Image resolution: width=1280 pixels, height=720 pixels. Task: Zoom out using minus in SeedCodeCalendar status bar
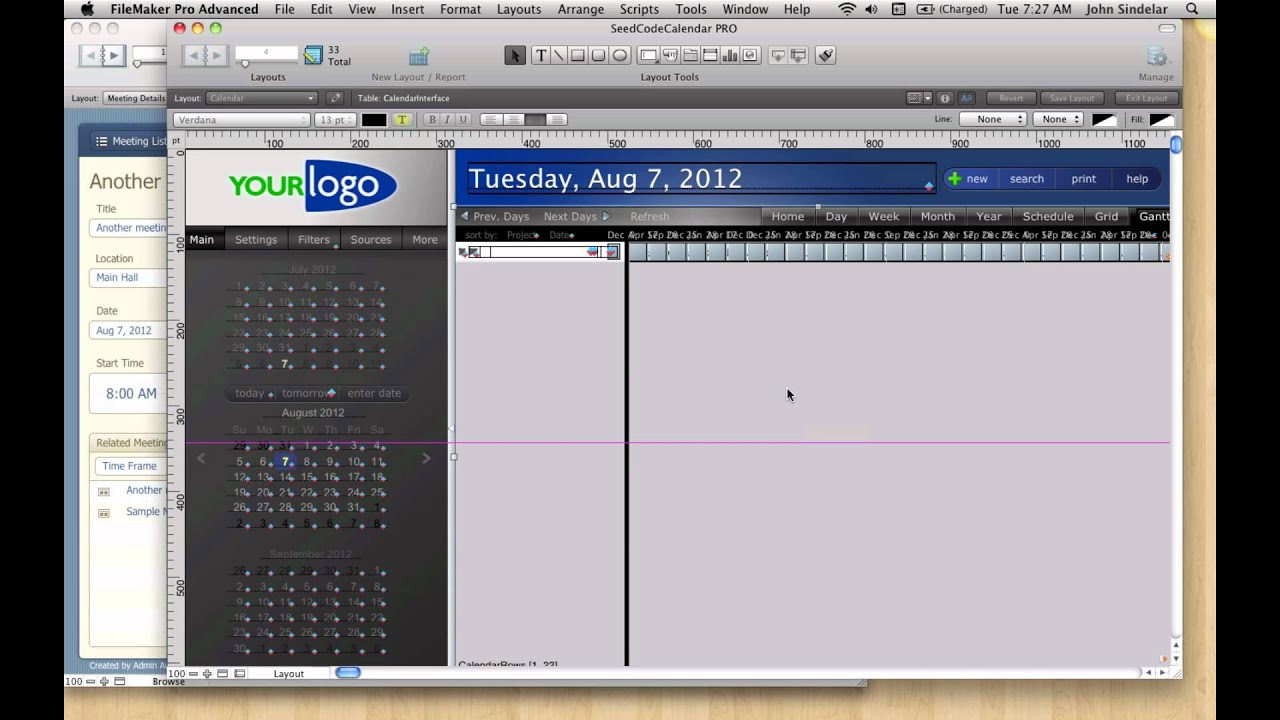[193, 673]
